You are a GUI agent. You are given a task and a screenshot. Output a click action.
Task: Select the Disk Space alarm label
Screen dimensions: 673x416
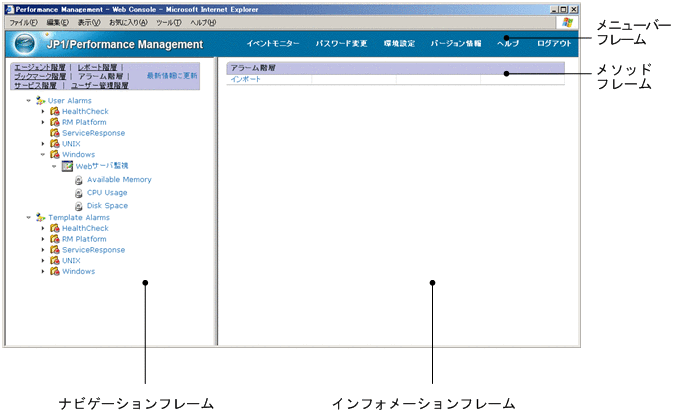pyautogui.click(x=107, y=206)
